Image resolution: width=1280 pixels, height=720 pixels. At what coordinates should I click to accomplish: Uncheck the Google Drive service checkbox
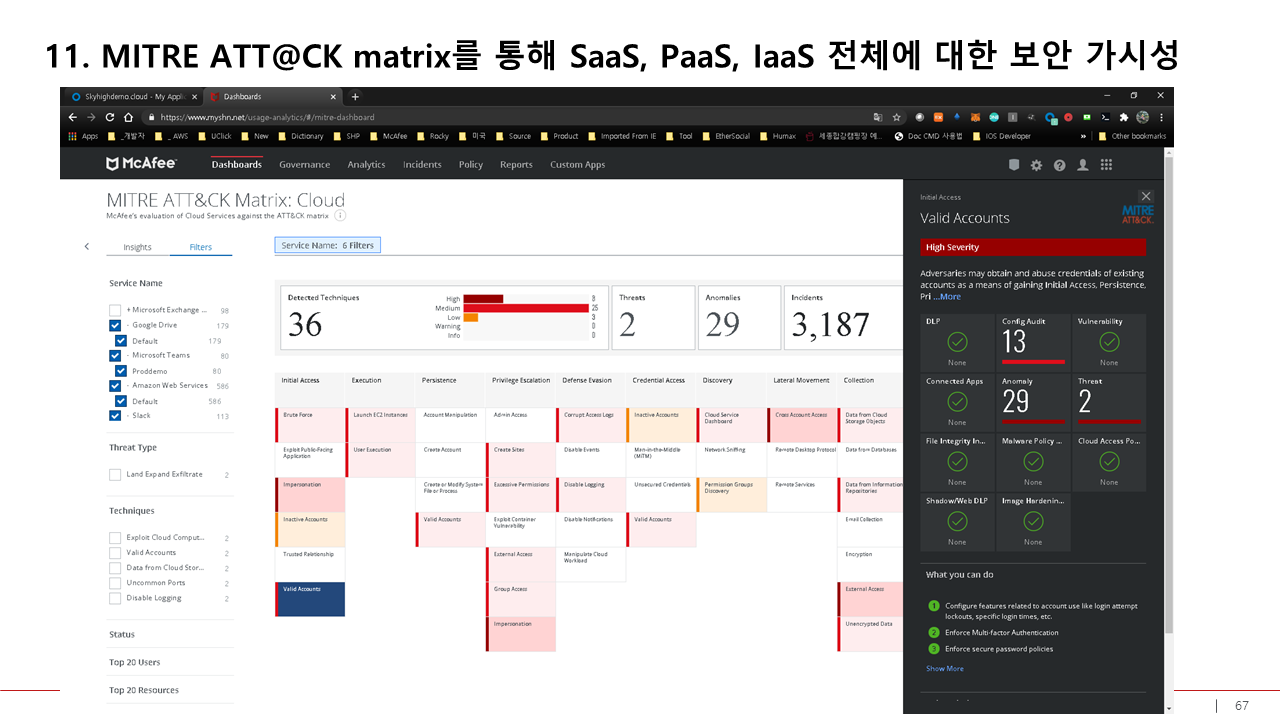[x=115, y=326]
